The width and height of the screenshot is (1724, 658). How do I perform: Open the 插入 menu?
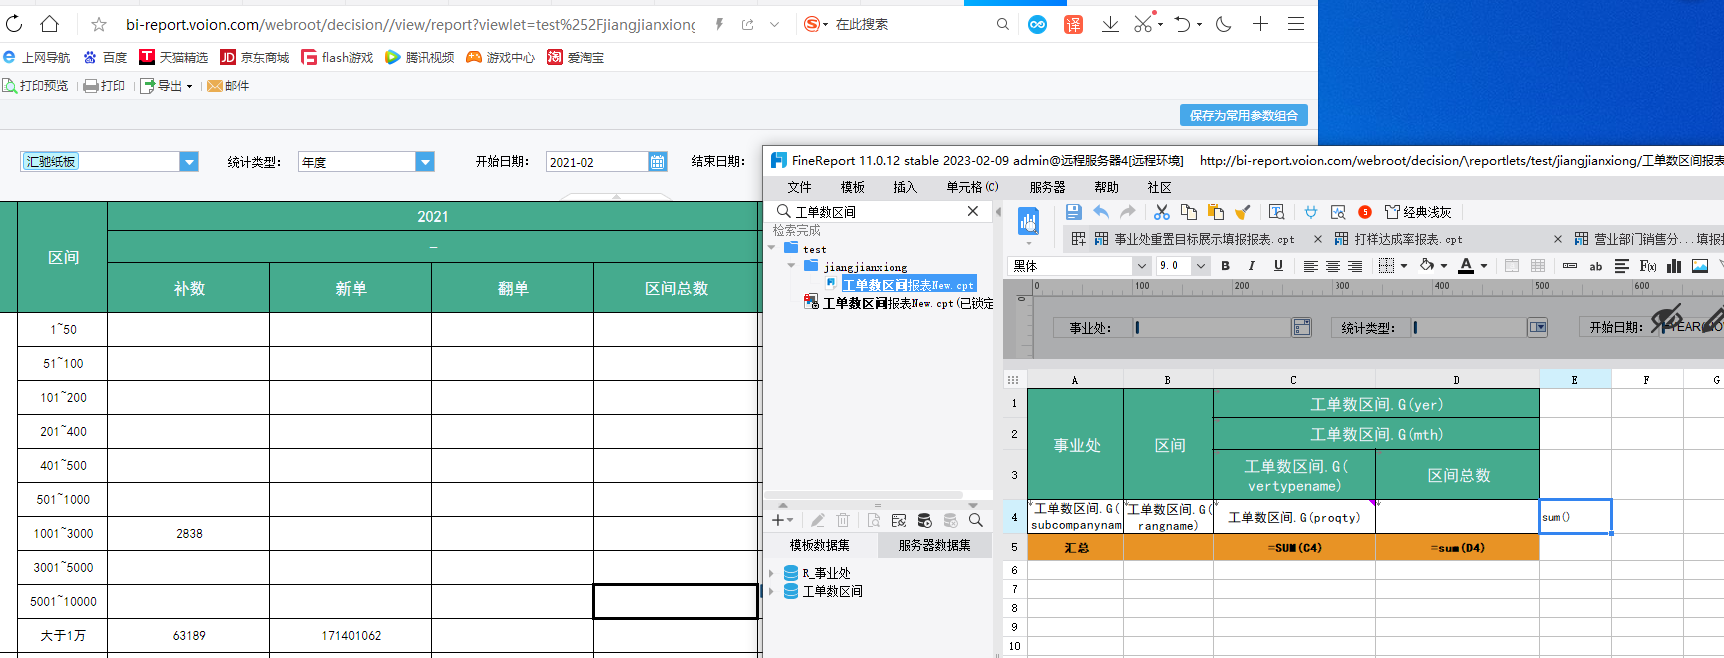tap(904, 187)
